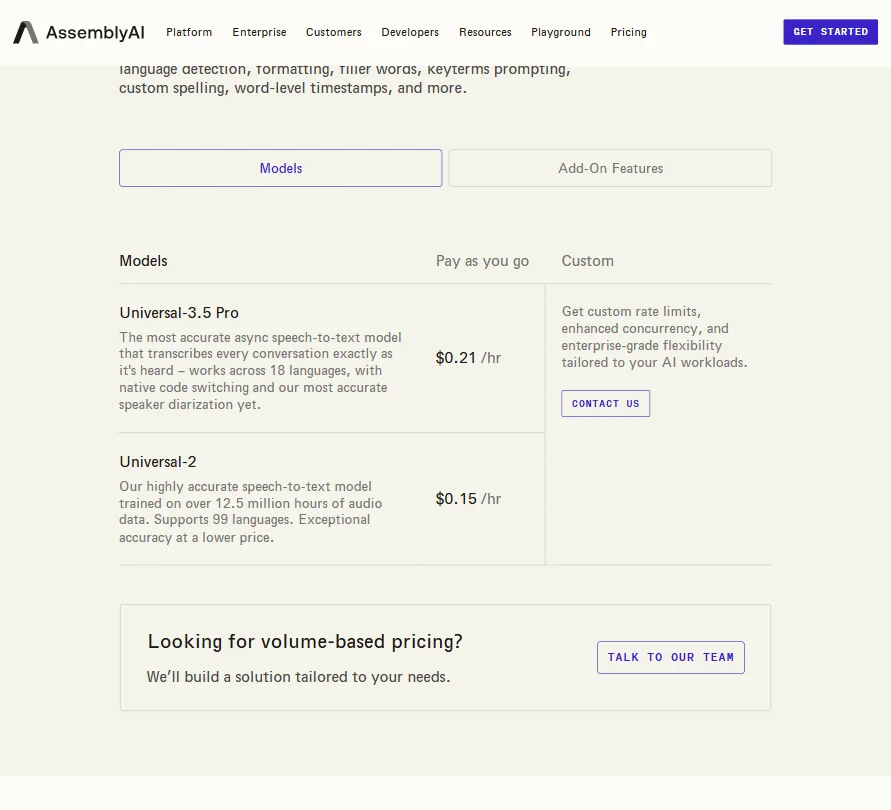Click the AssemblyAI wordmark text
891x810 pixels.
pos(95,33)
